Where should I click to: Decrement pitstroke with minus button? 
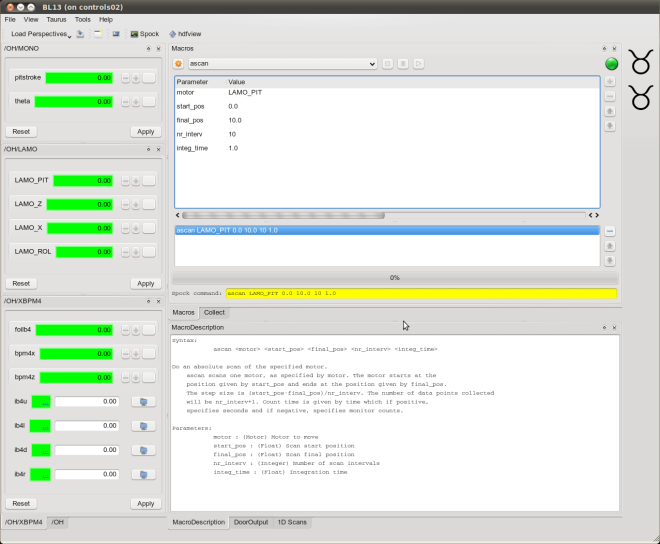coord(125,78)
